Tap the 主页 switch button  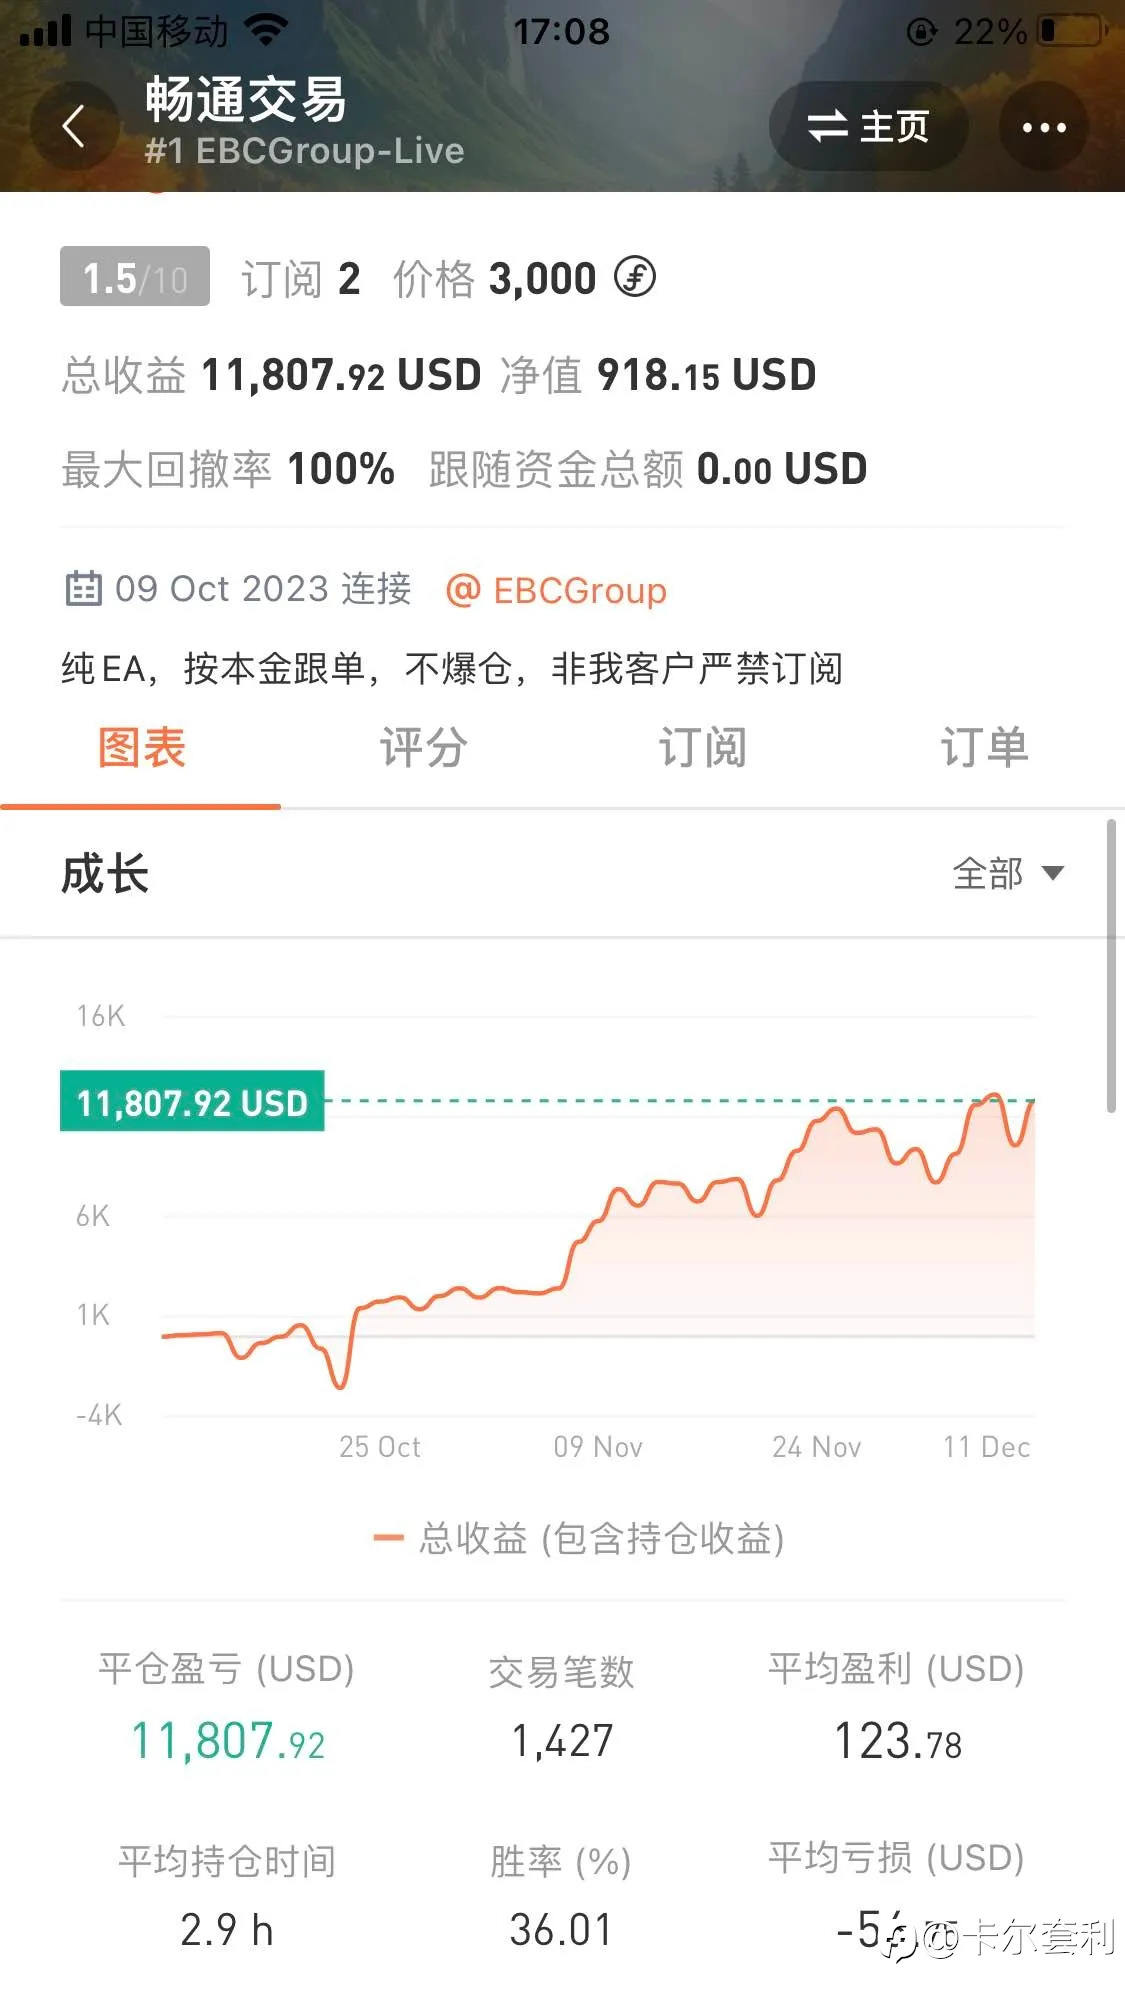coord(868,127)
